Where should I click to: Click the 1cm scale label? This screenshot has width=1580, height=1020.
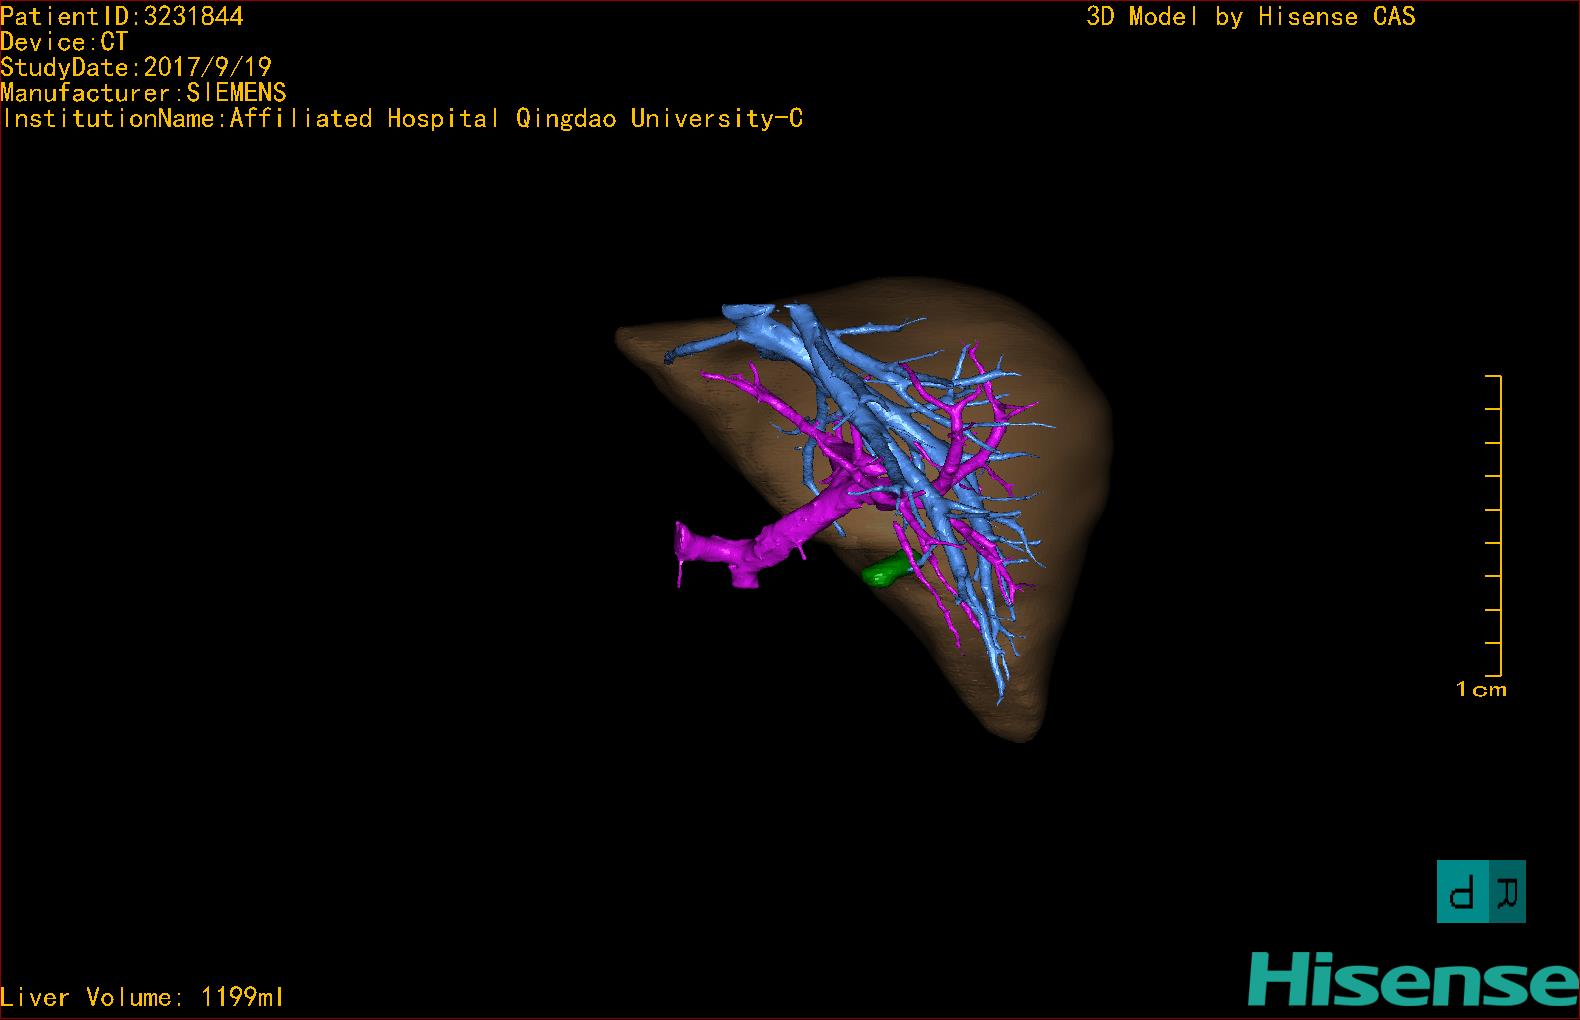pyautogui.click(x=1481, y=689)
